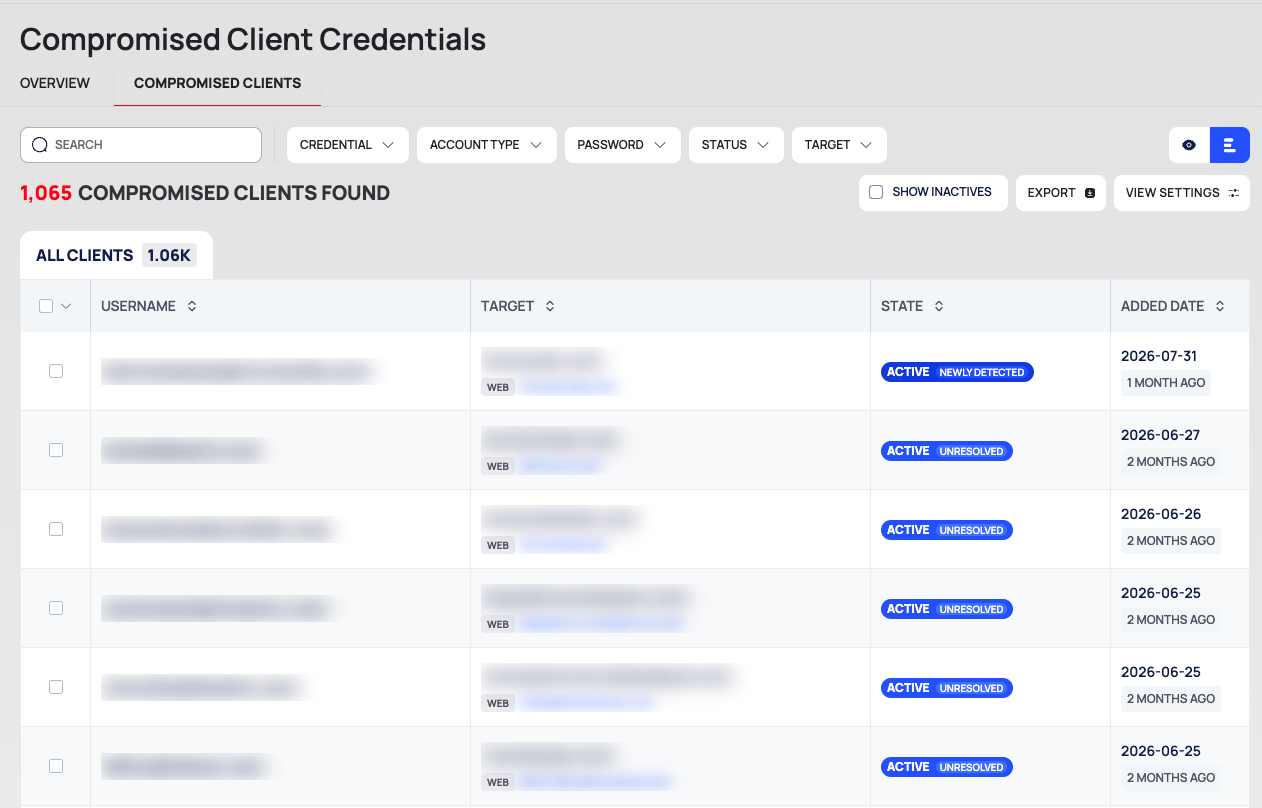Sort by State column arrows
This screenshot has height=808, width=1262.
(x=939, y=306)
